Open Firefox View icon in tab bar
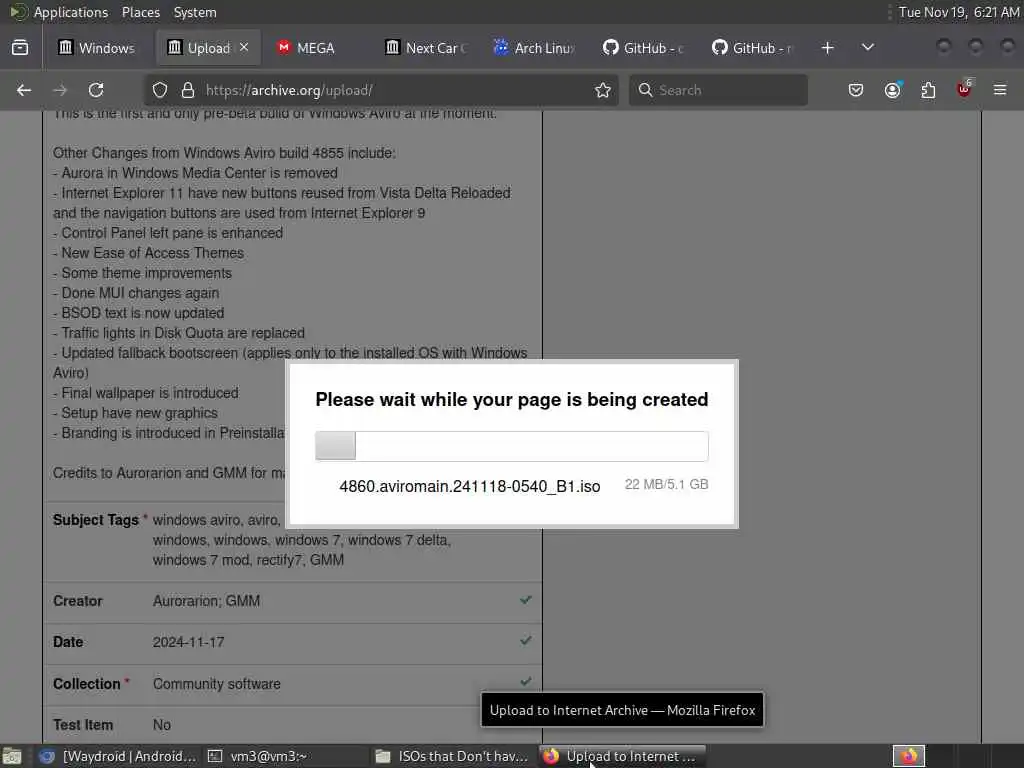Screen dimensions: 1024x768 (20, 48)
